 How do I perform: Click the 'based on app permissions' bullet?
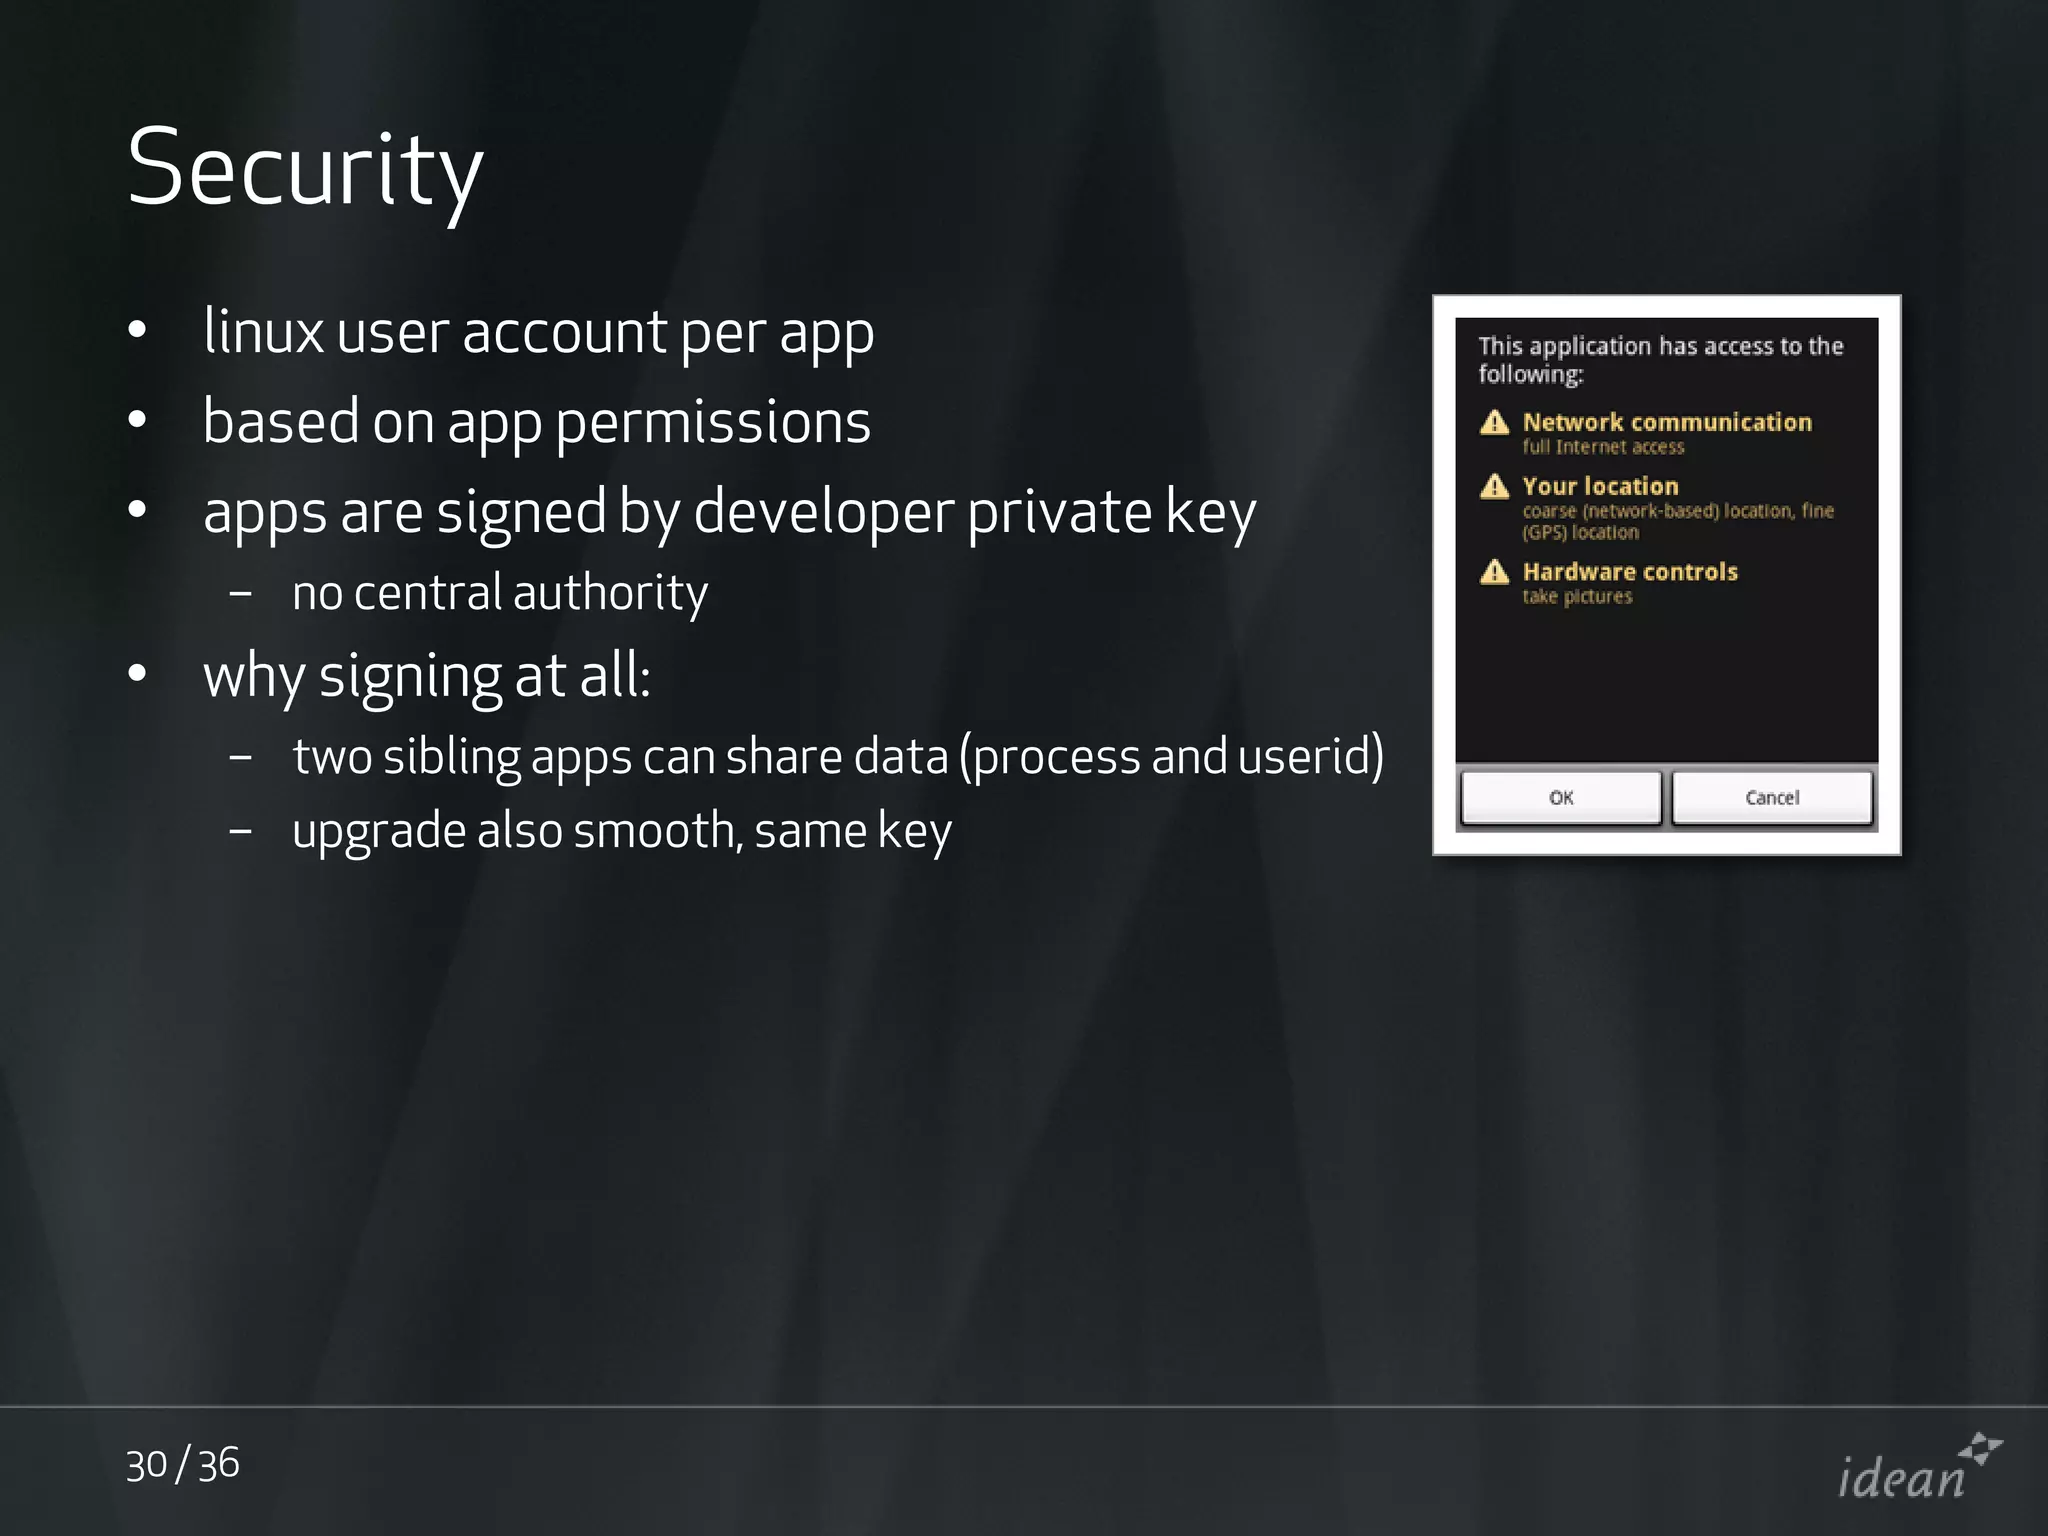coord(537,423)
